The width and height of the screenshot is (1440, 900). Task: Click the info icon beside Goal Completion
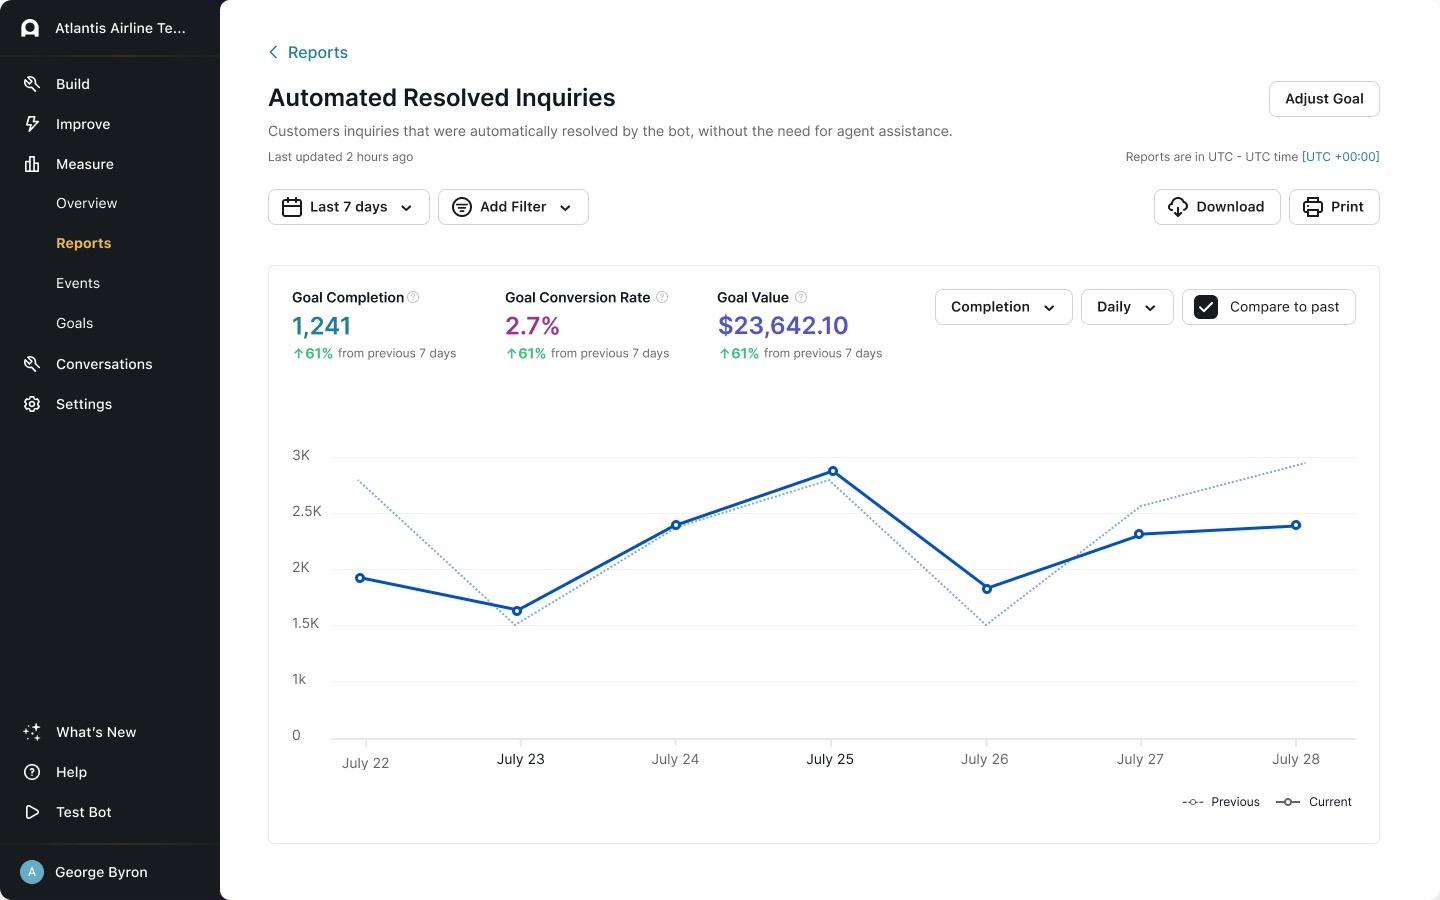click(413, 297)
